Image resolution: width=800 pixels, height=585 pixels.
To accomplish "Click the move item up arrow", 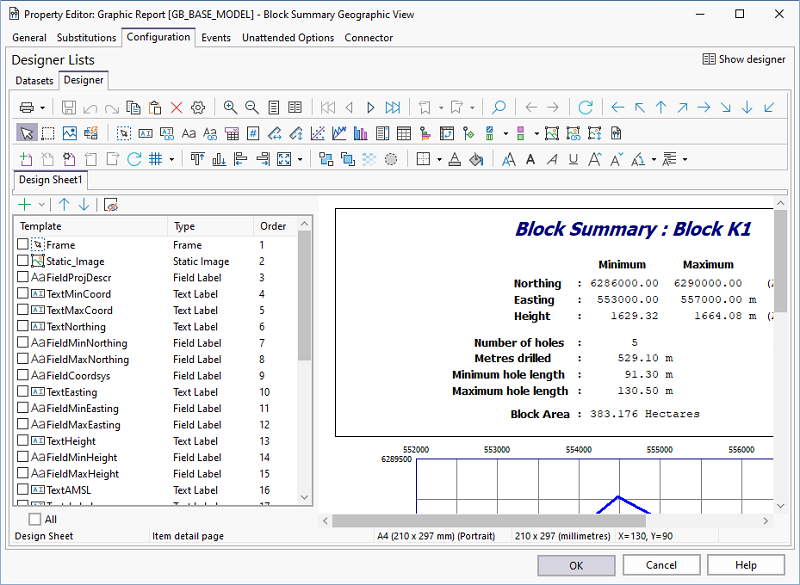I will [x=64, y=204].
